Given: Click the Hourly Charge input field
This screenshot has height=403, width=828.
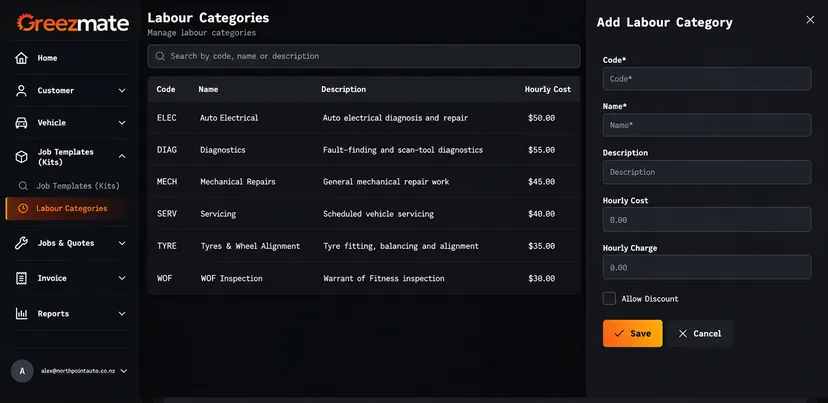Looking at the screenshot, I should [x=707, y=267].
